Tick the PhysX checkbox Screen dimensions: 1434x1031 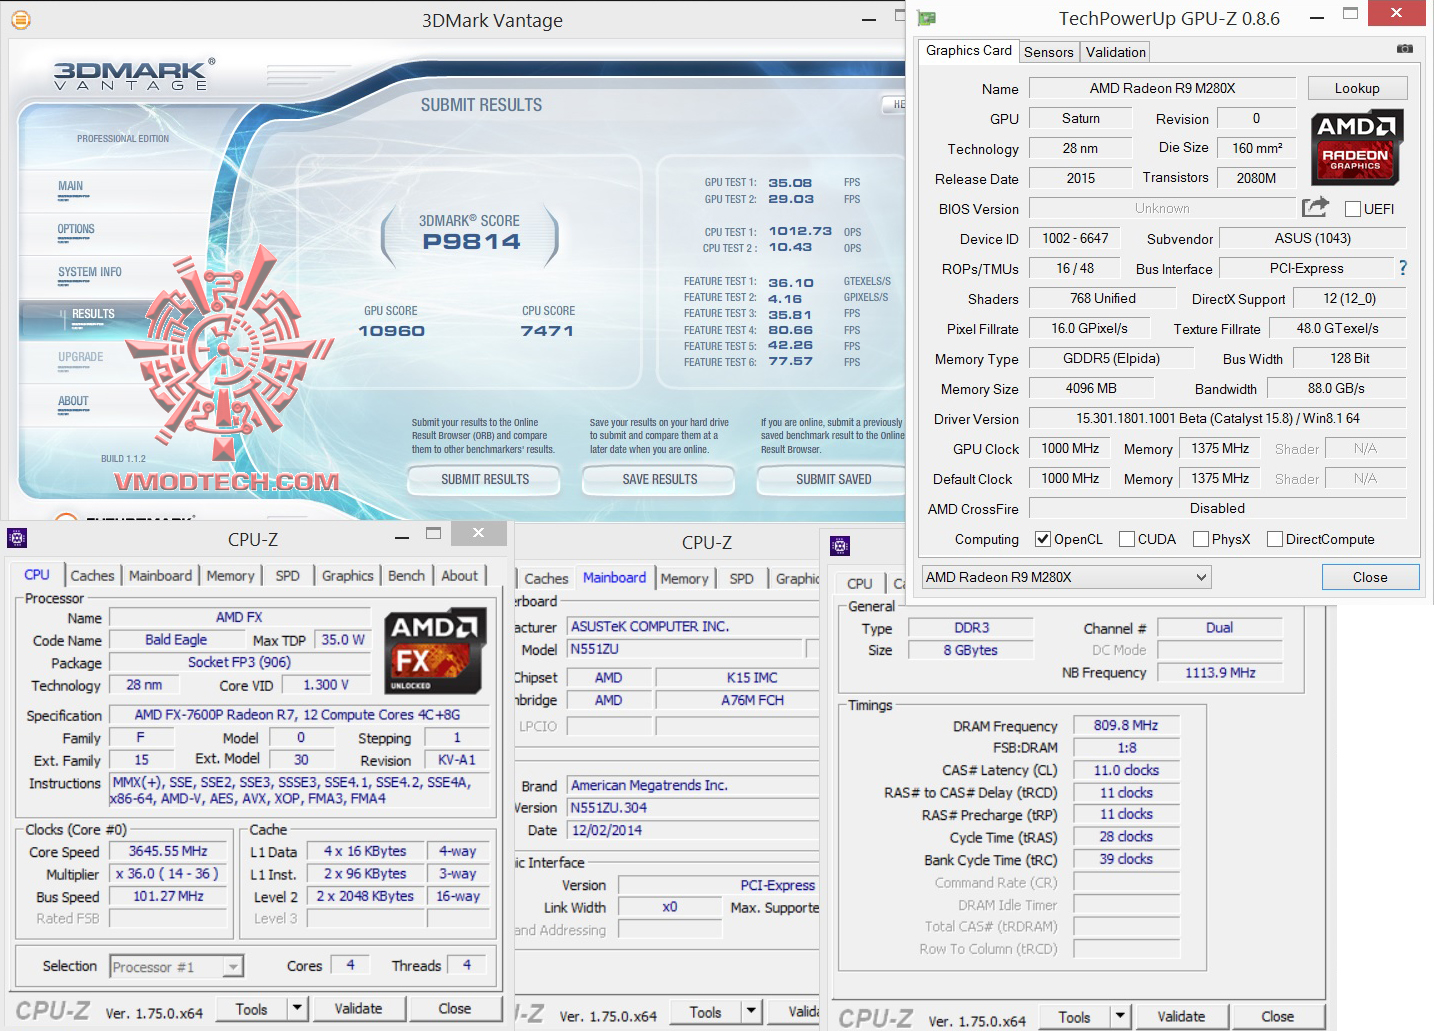[x=1201, y=539]
